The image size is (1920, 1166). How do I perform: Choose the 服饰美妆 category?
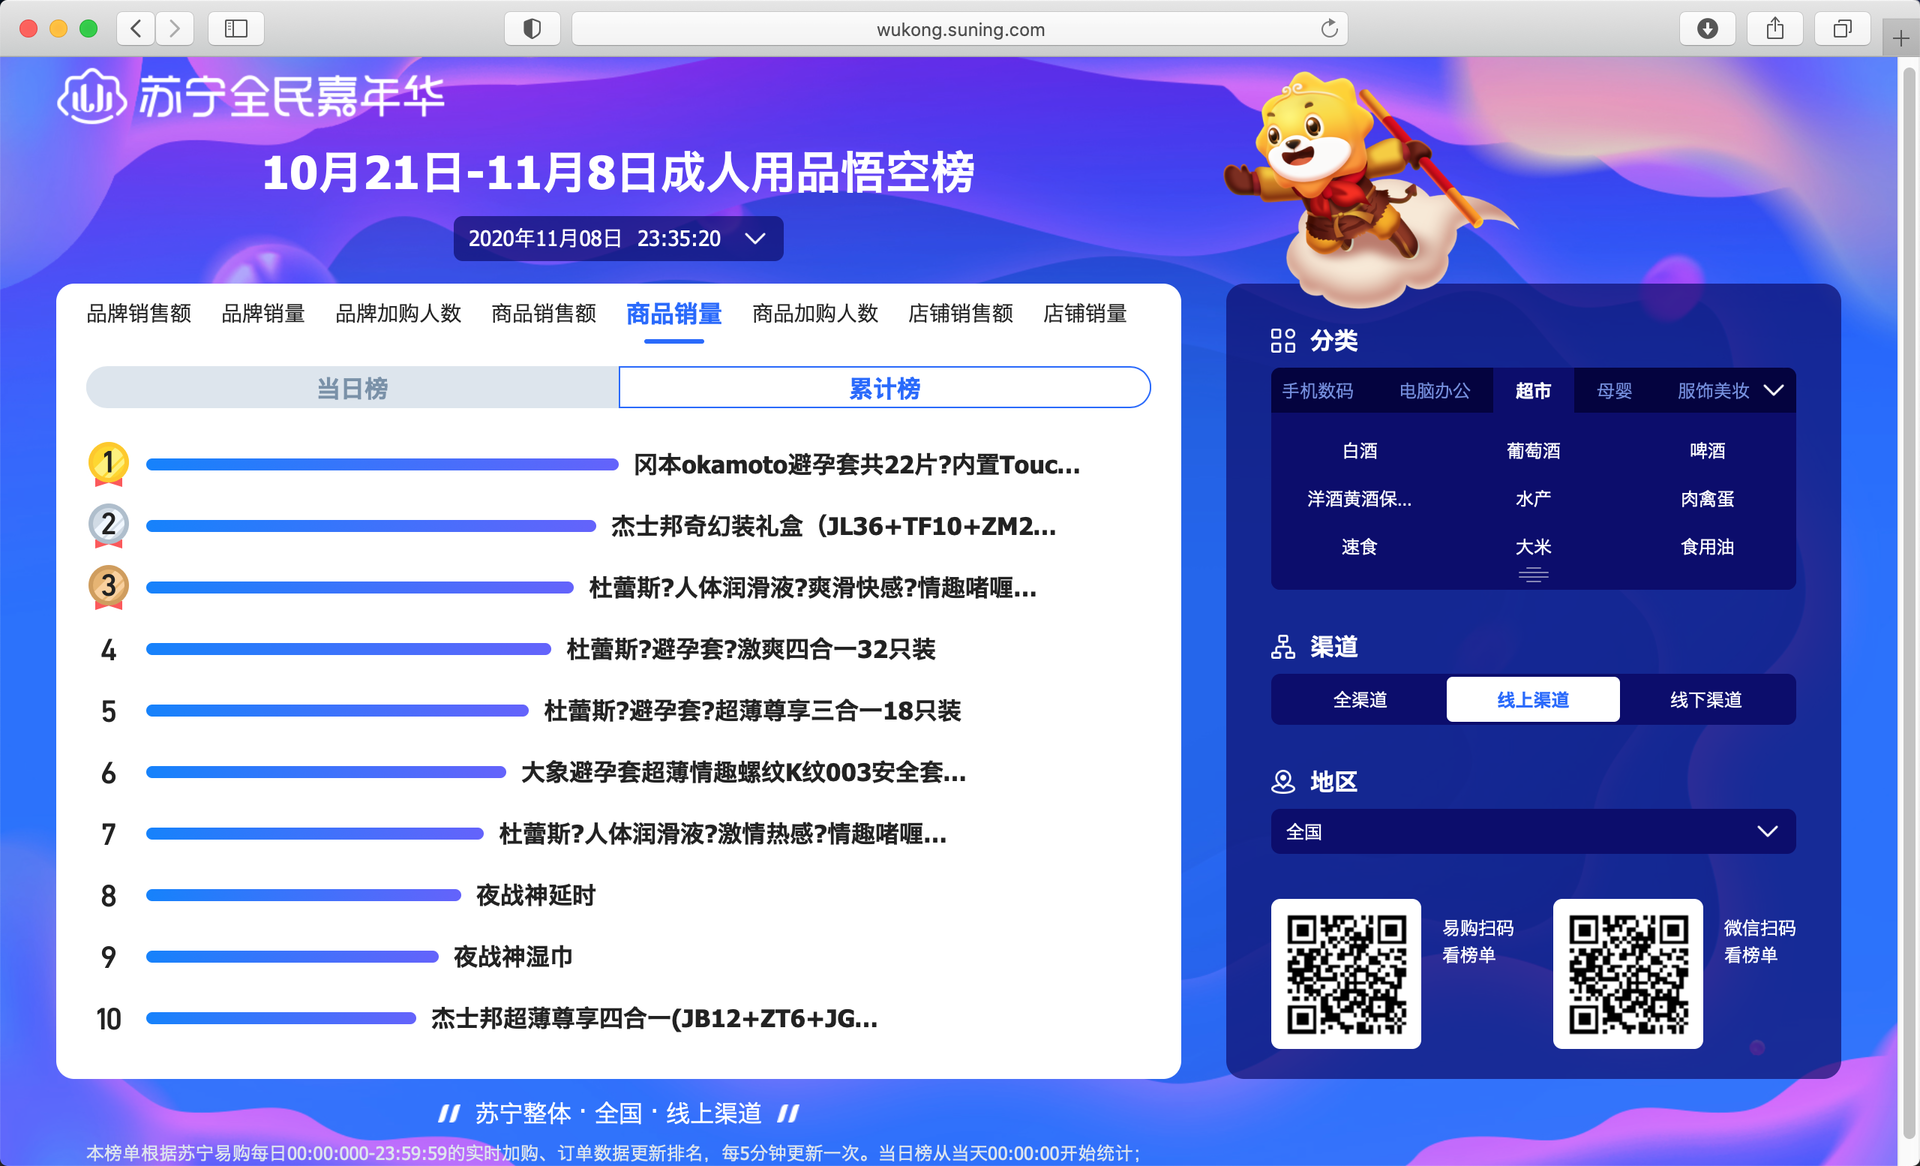pos(1713,390)
